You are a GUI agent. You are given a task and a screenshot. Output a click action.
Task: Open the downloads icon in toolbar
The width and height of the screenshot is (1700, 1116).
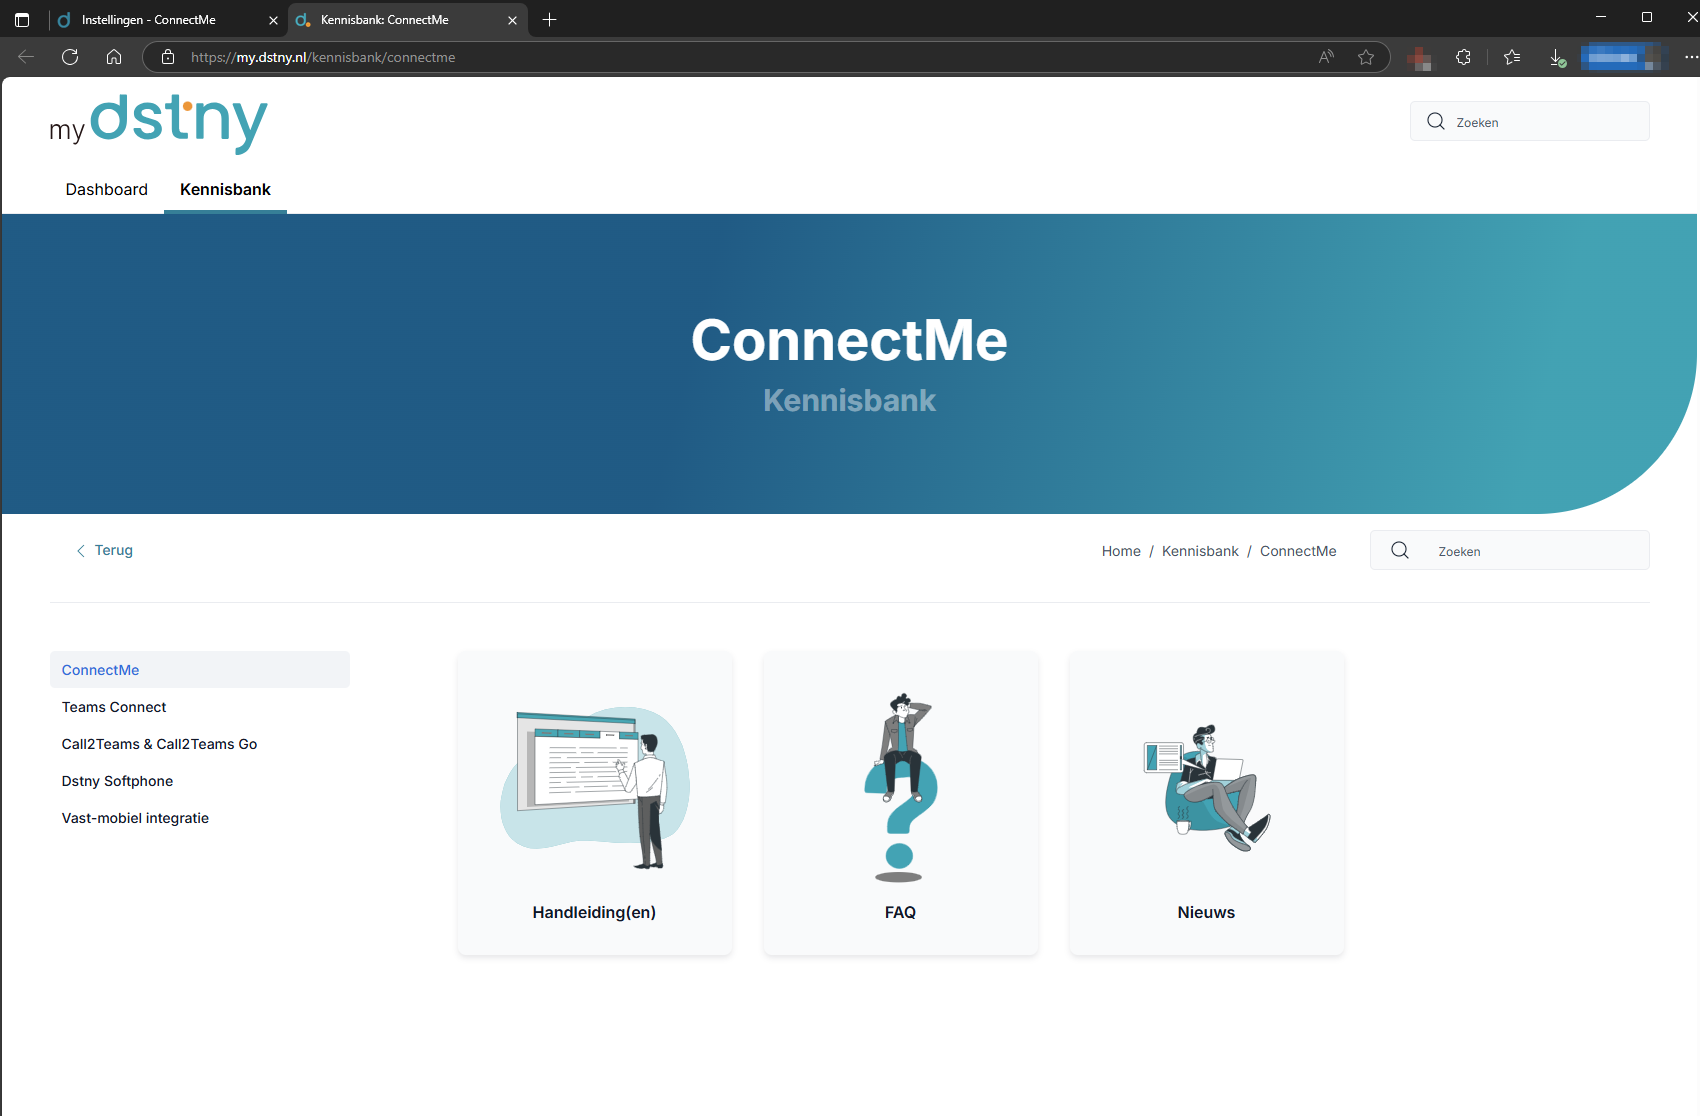(1557, 57)
